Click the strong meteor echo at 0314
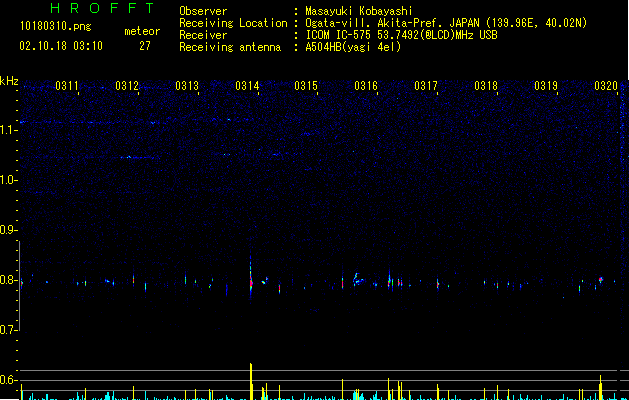 [x=251, y=279]
